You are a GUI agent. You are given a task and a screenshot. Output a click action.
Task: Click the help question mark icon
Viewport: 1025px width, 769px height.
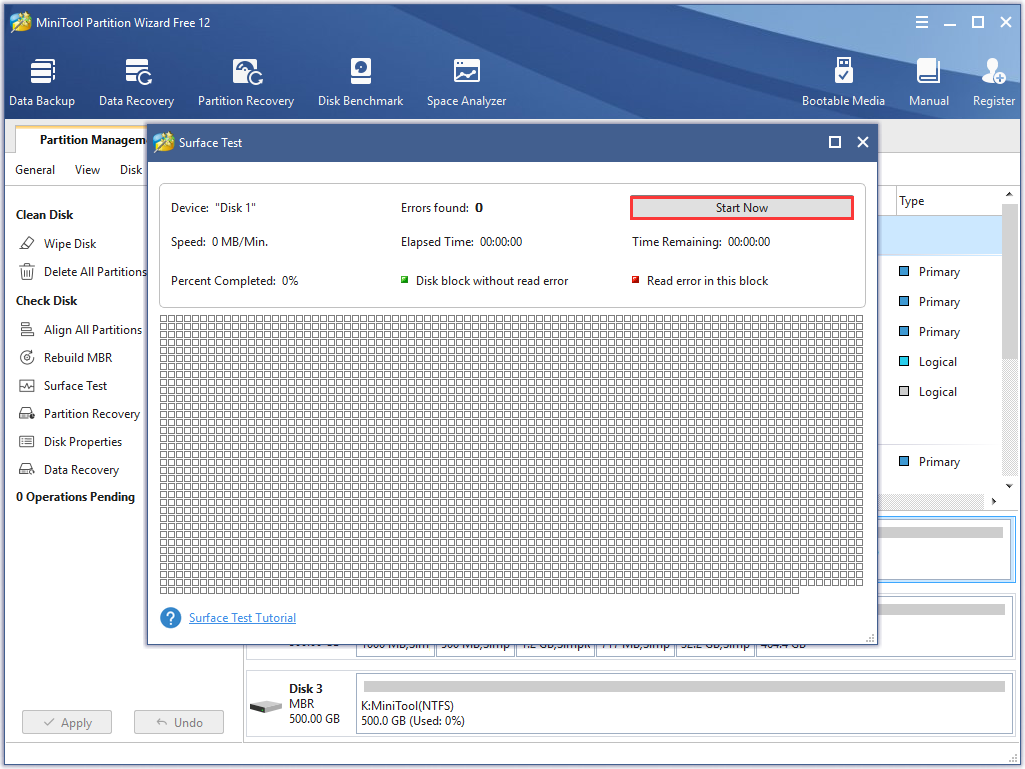171,617
